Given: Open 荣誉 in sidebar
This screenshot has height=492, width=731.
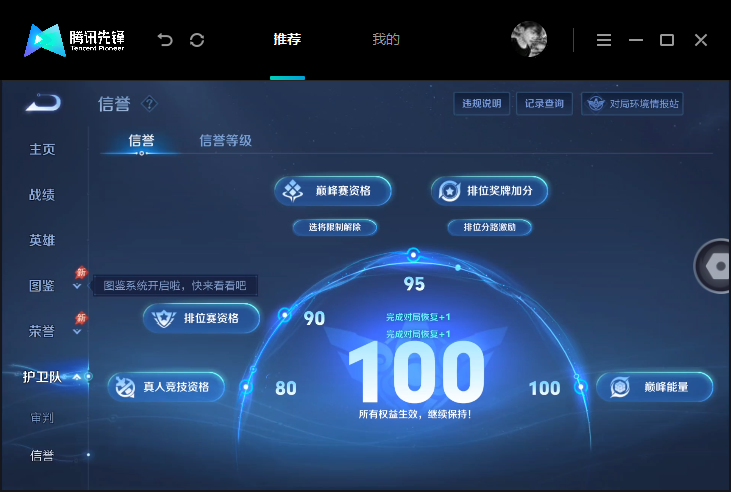Looking at the screenshot, I should click(42, 331).
